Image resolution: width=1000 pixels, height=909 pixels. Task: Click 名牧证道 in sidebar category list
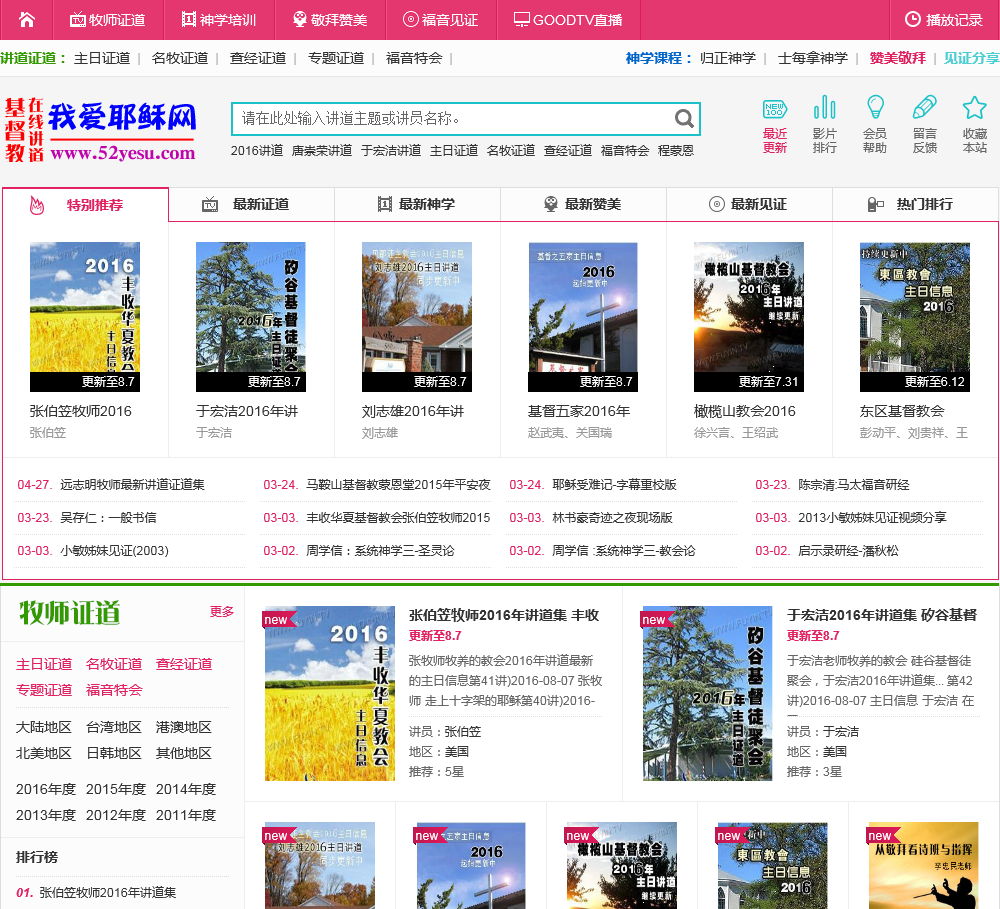(x=114, y=665)
